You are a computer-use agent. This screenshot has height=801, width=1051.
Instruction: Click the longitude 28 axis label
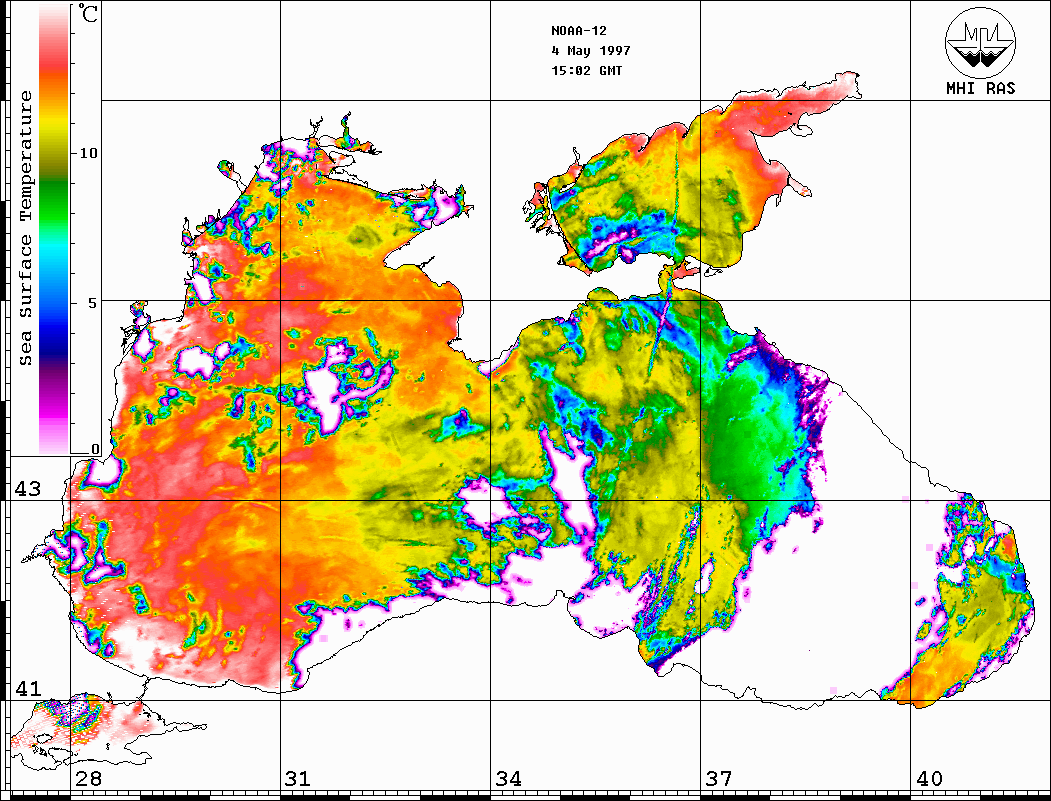click(x=88, y=779)
